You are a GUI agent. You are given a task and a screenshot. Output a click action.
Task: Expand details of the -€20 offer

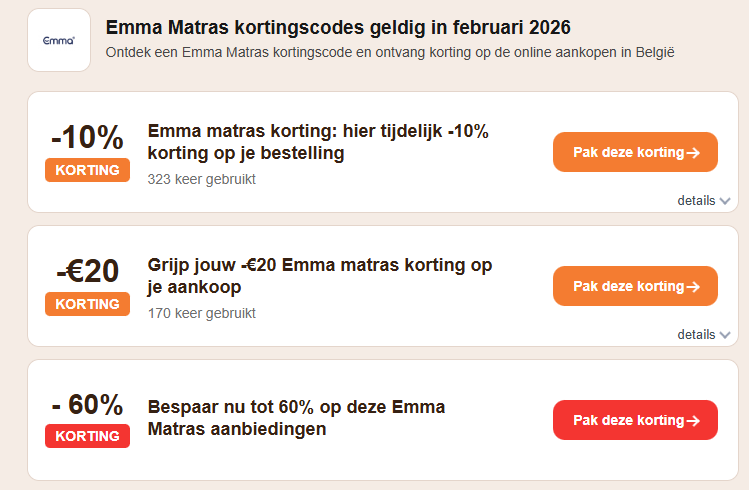[x=696, y=334]
